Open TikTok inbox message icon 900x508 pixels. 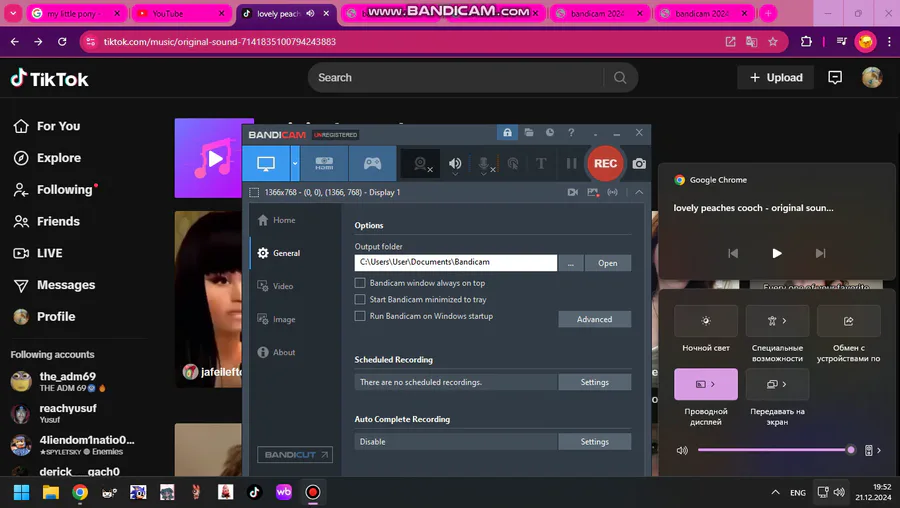tap(835, 77)
